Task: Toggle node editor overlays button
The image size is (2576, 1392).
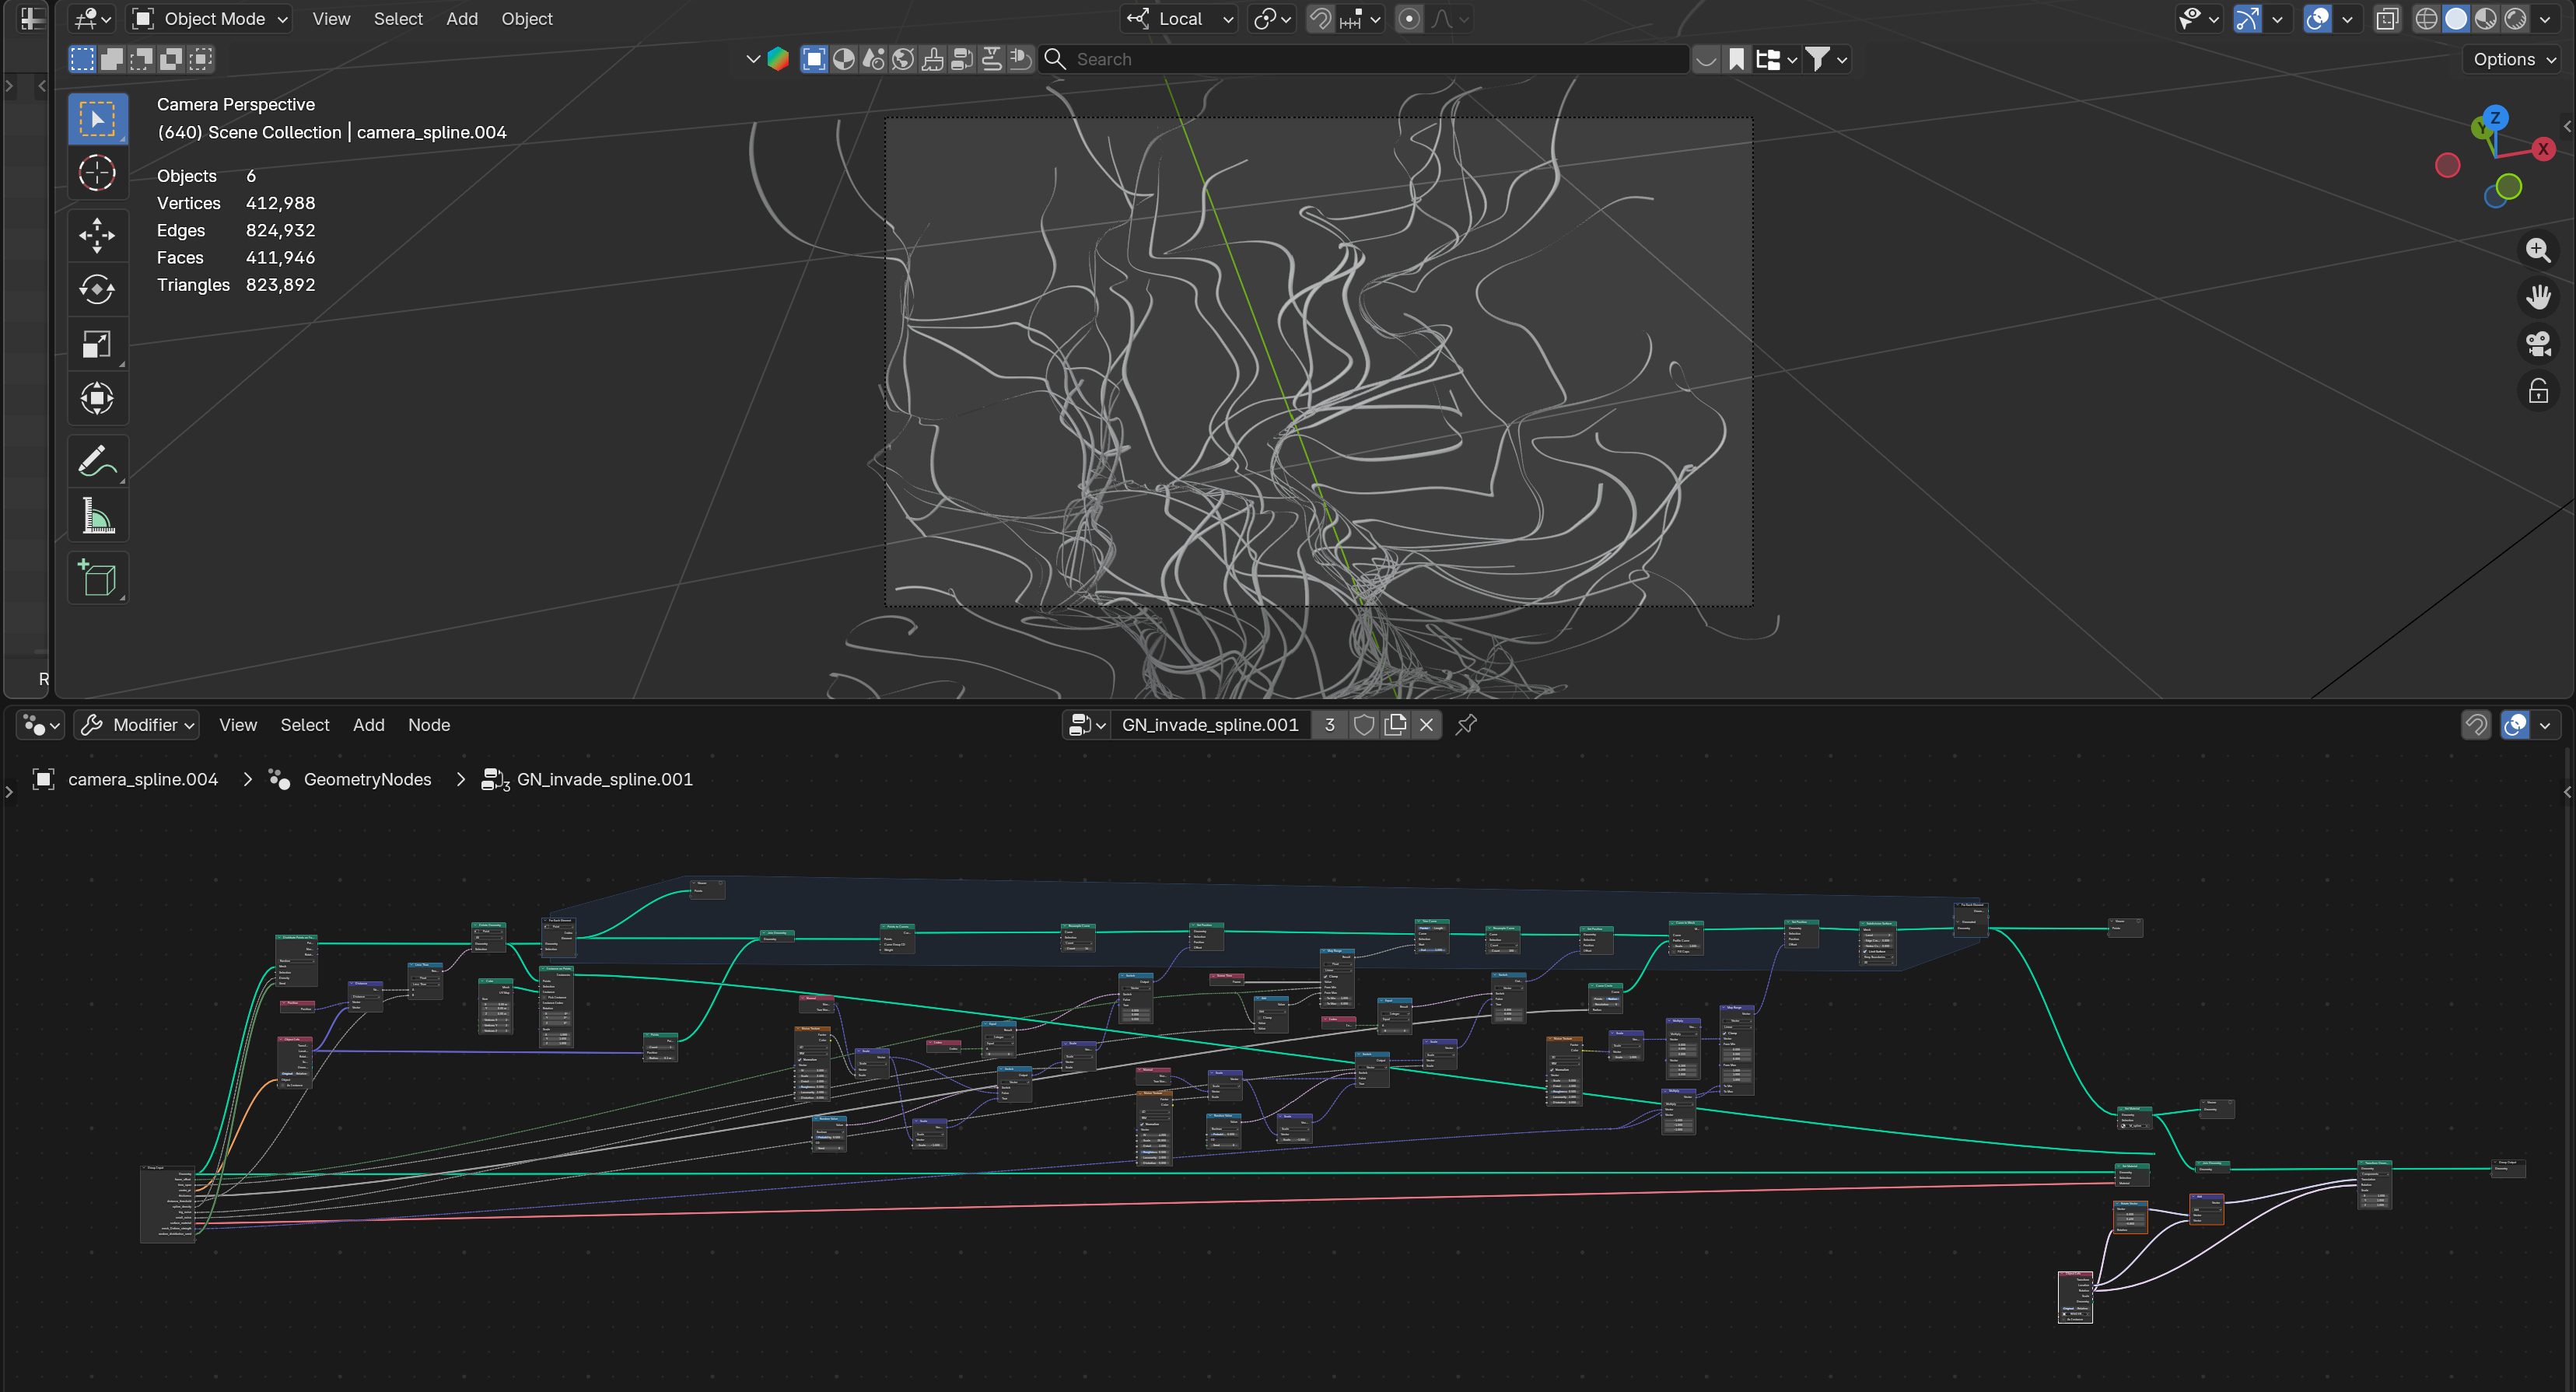Action: (2515, 724)
